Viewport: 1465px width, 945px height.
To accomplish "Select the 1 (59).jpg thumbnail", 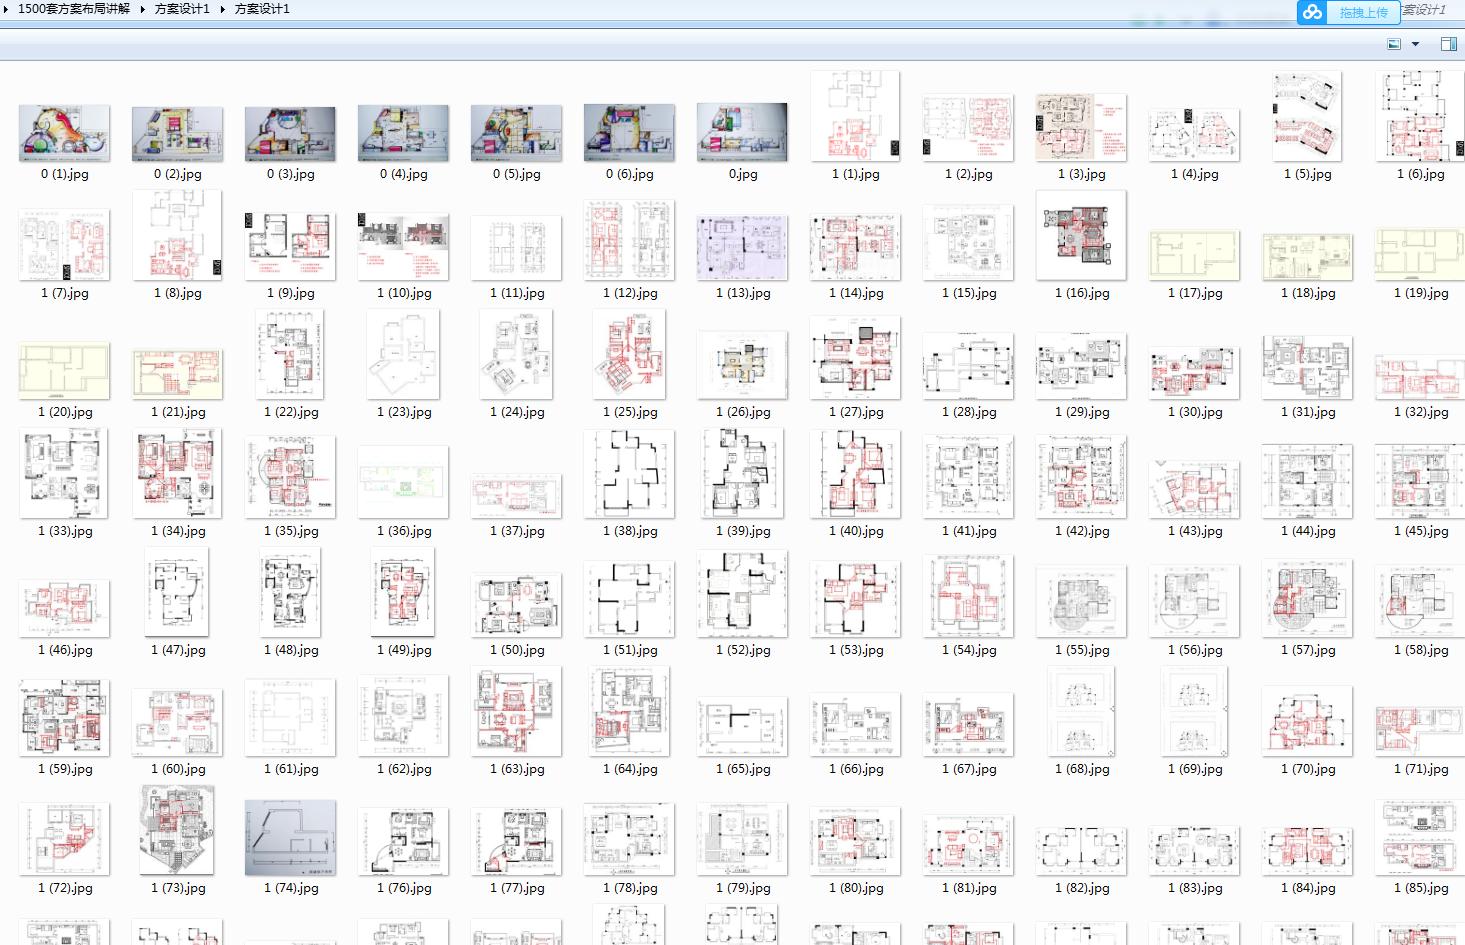I will pos(64,717).
